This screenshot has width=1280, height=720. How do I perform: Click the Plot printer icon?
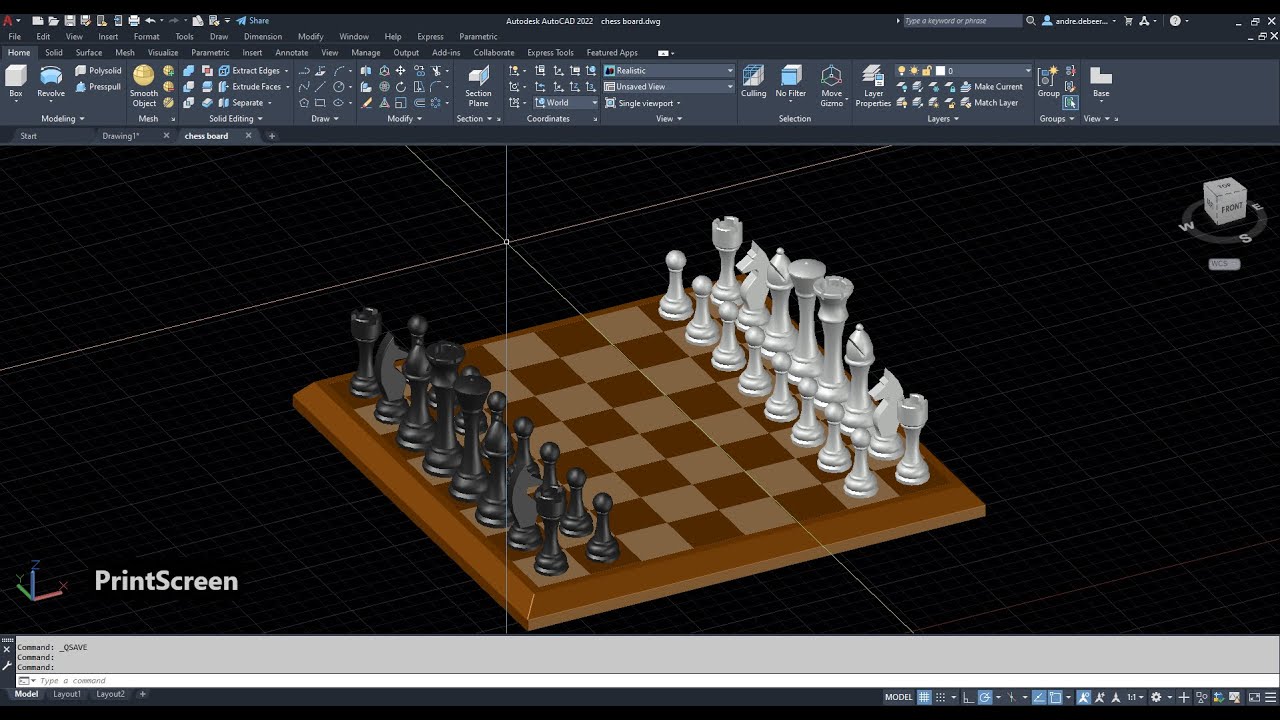coord(134,20)
